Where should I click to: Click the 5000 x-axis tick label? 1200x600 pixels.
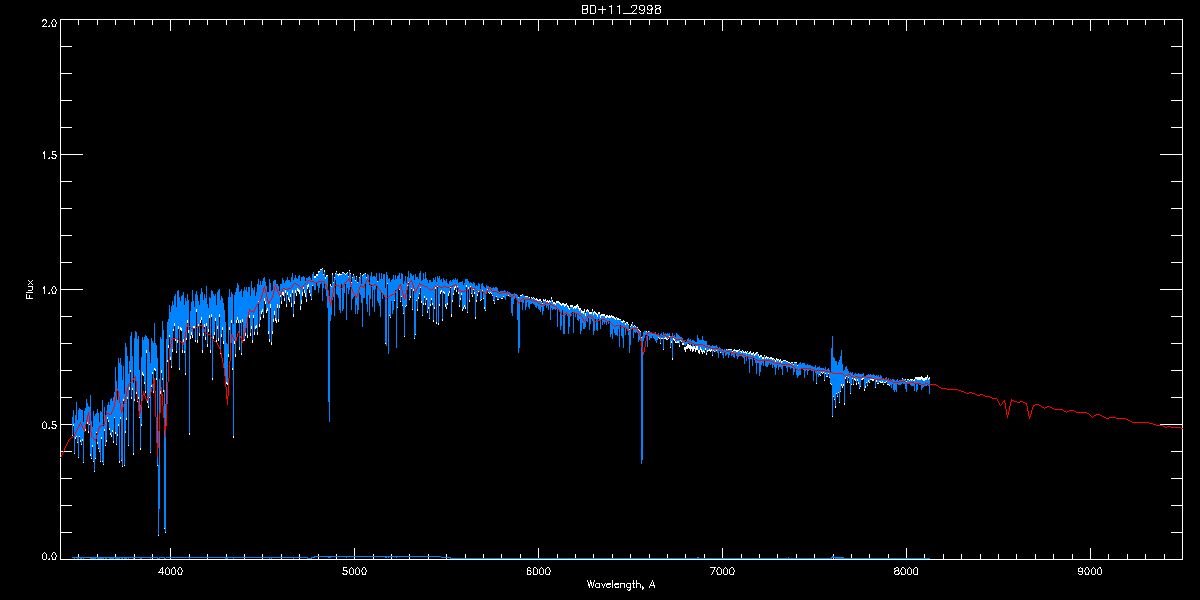(x=354, y=571)
